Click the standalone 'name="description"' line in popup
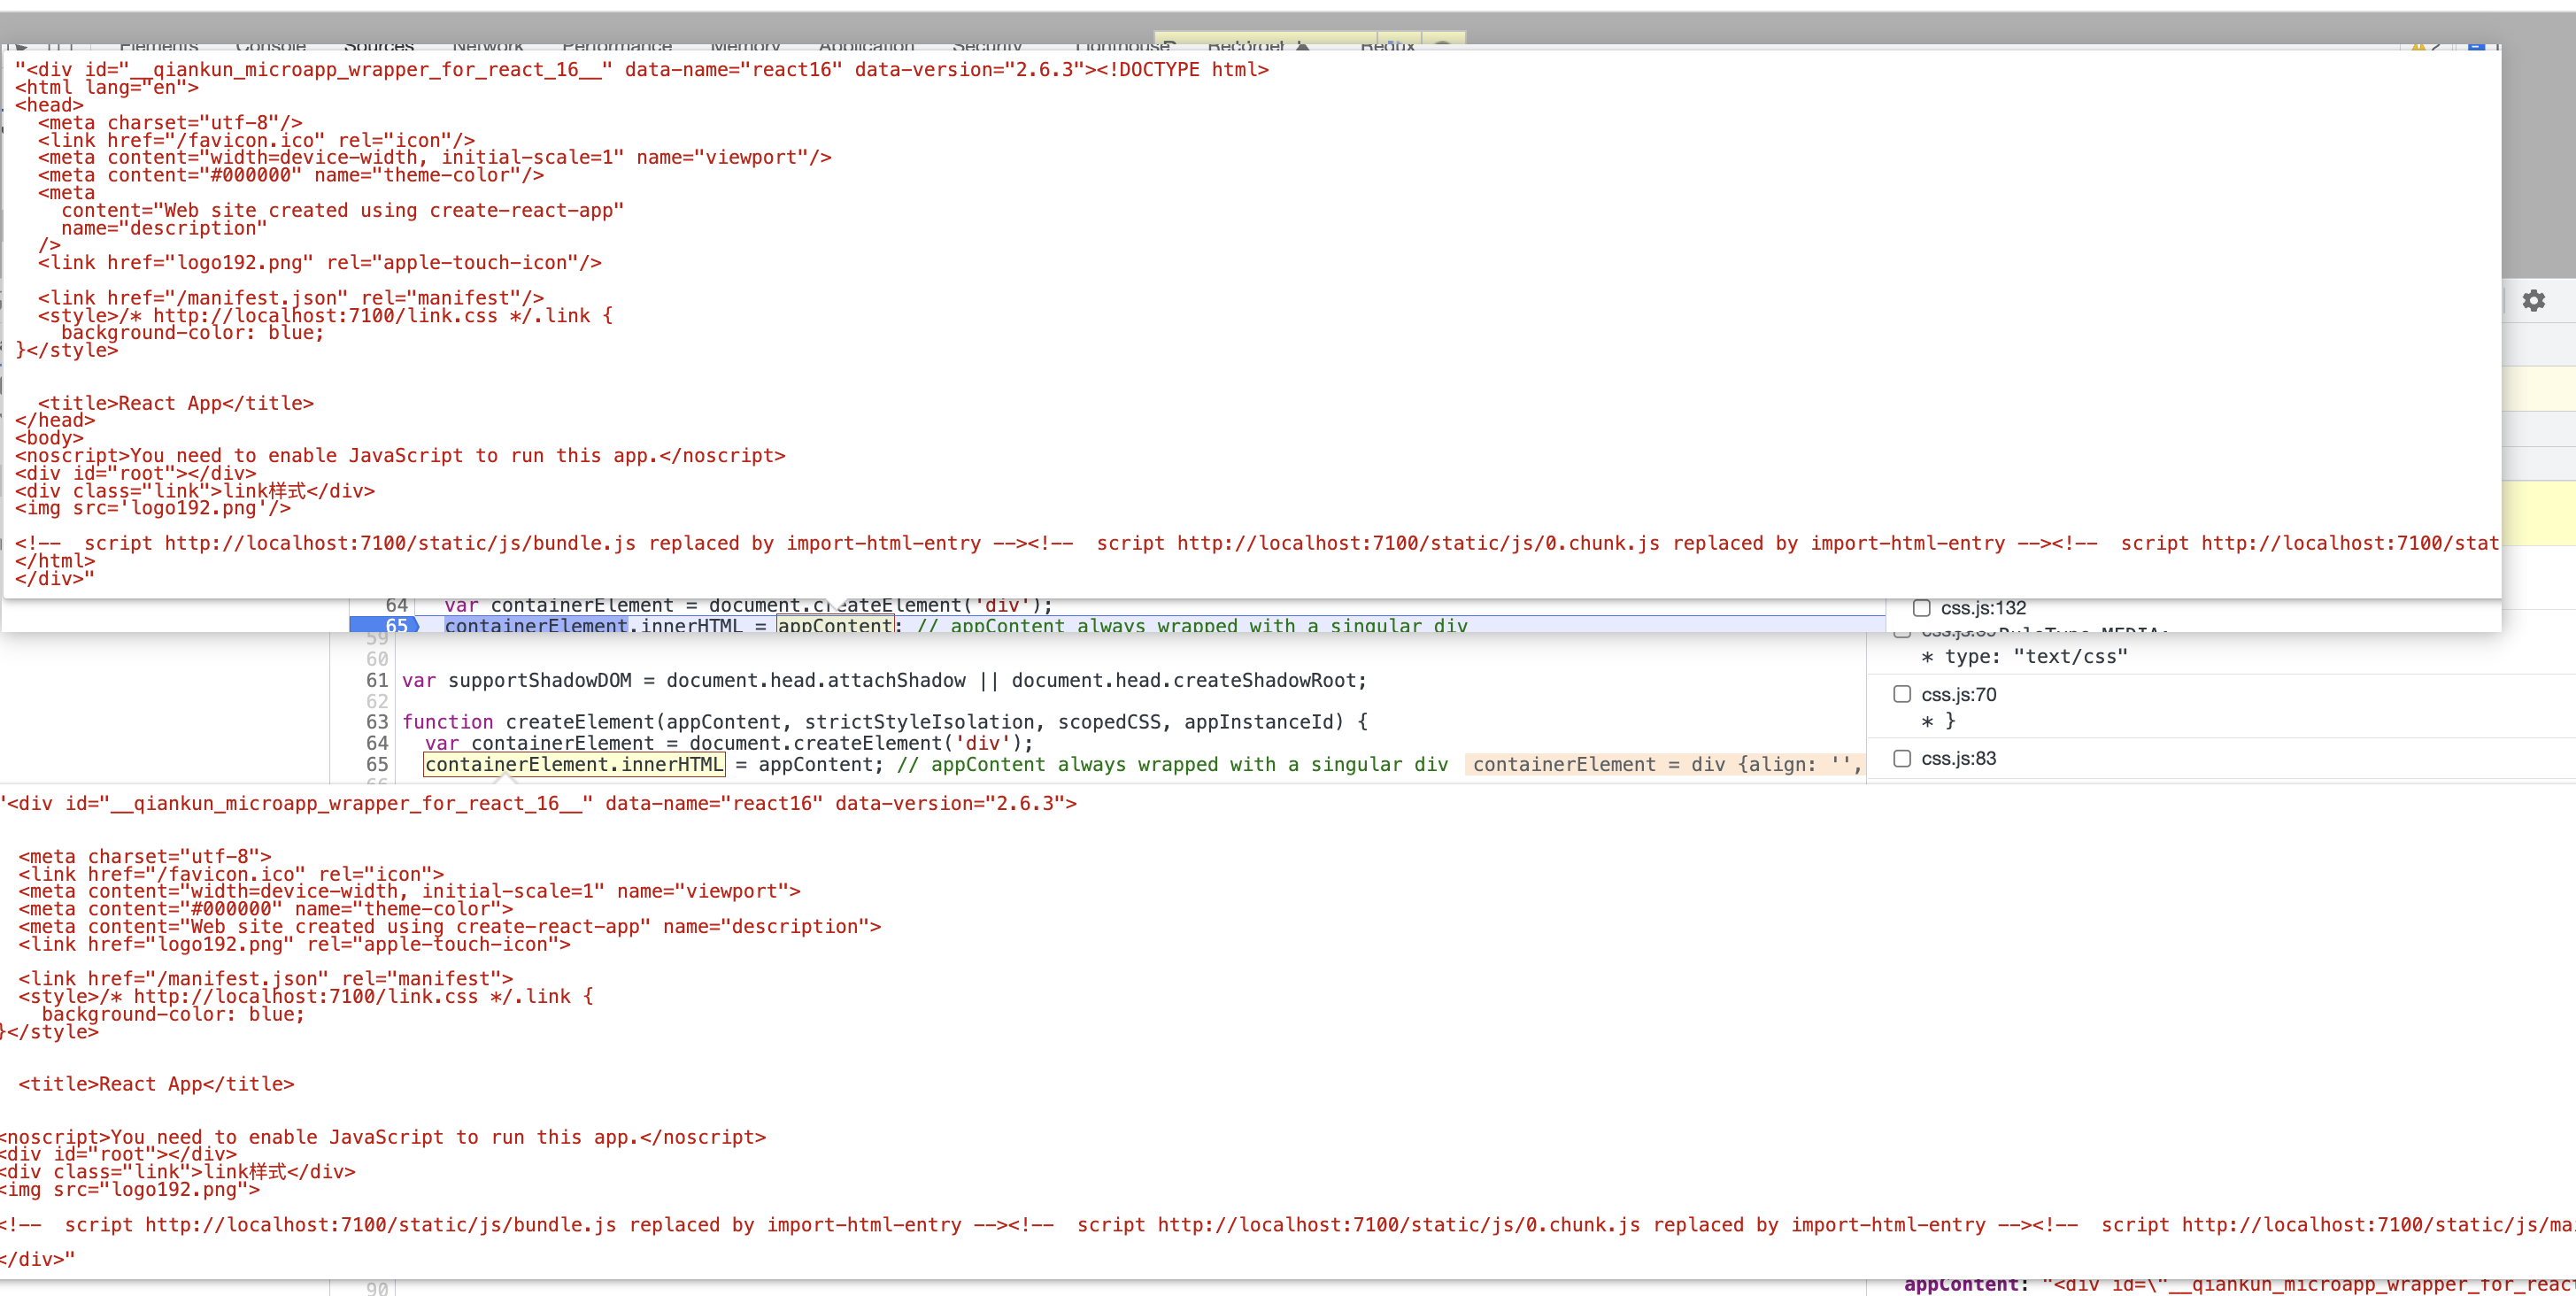Viewport: 2576px width, 1296px height. pos(164,228)
